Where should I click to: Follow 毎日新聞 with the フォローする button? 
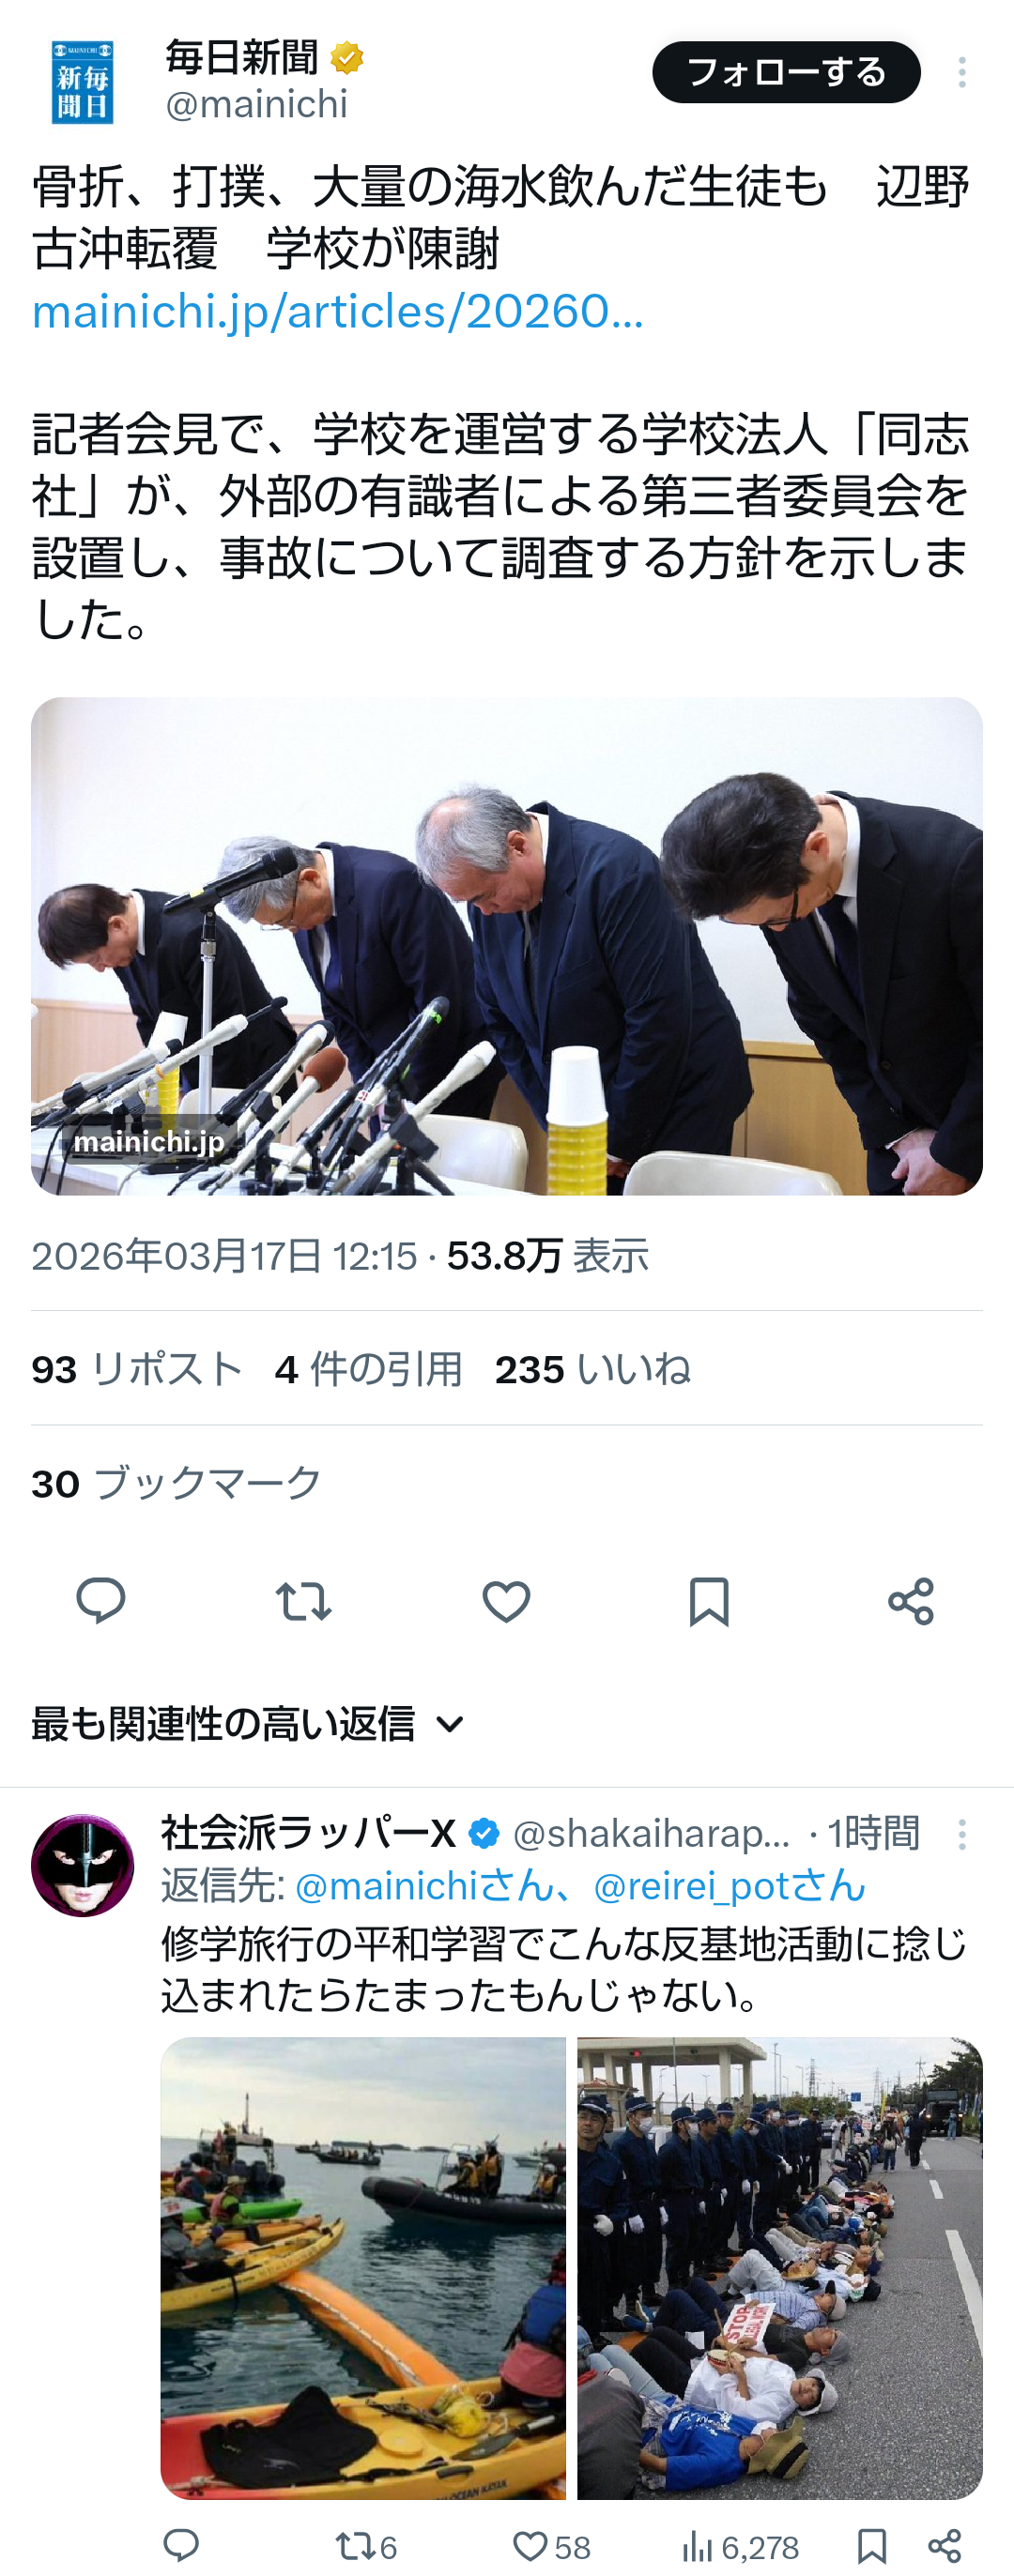click(786, 72)
